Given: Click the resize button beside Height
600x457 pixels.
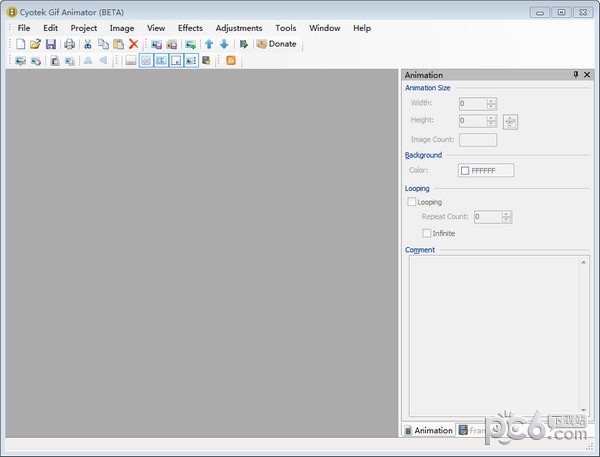Looking at the screenshot, I should tap(510, 122).
